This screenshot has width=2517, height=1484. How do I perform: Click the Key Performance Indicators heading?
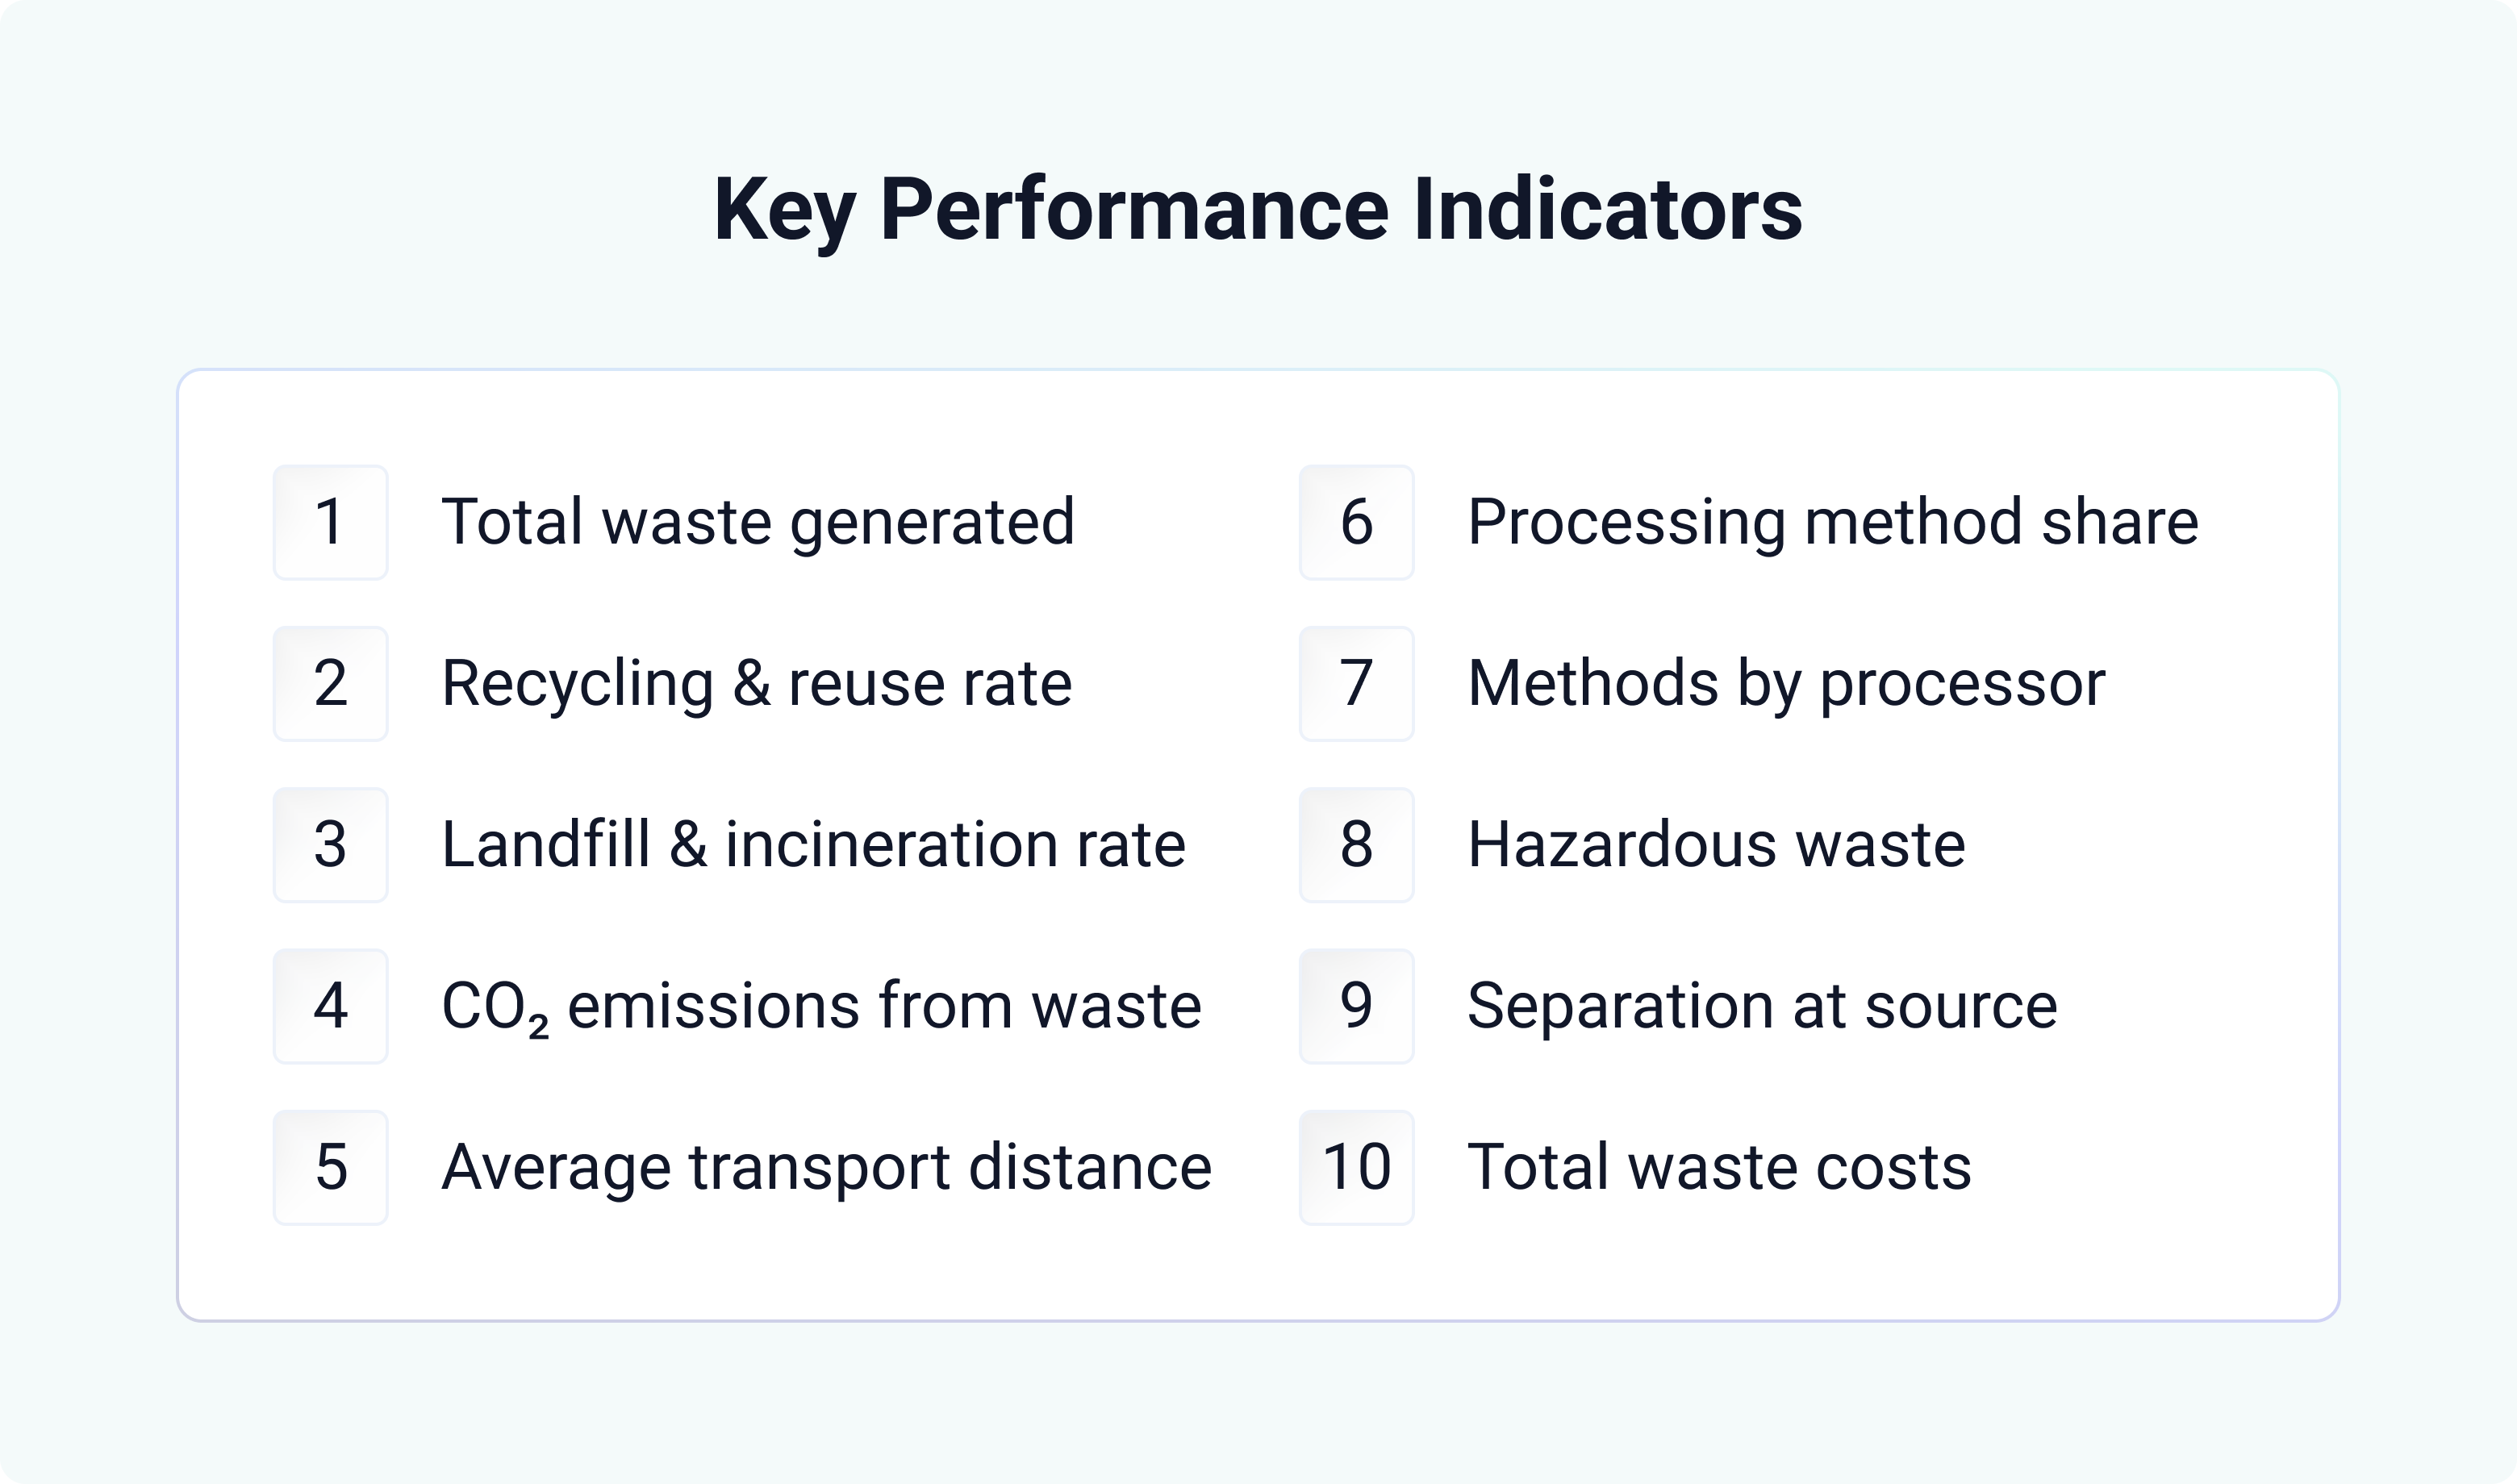[1258, 211]
